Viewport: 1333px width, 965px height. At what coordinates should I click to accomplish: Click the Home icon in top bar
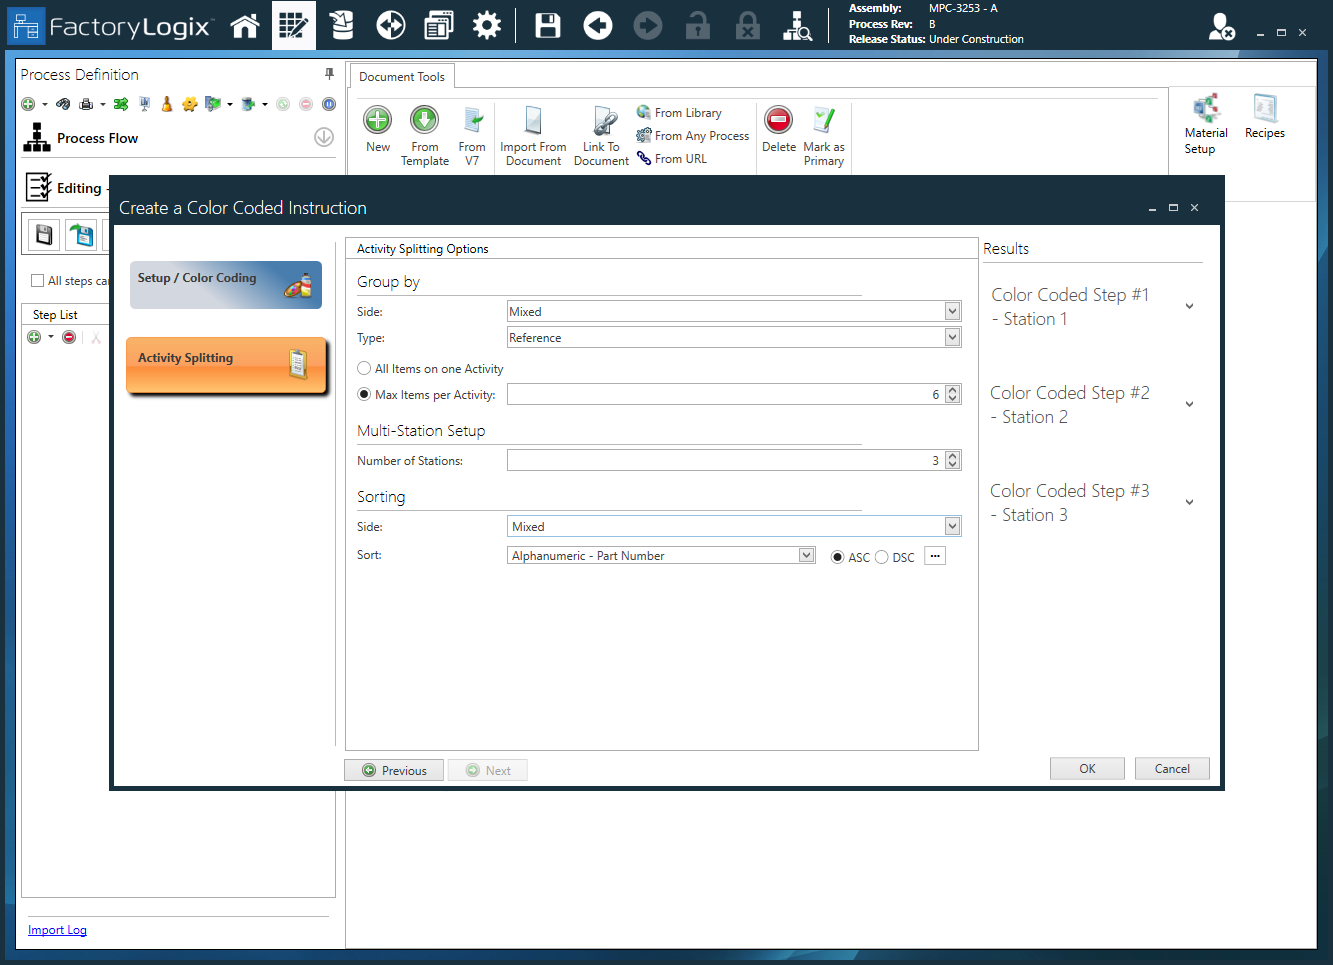(245, 26)
